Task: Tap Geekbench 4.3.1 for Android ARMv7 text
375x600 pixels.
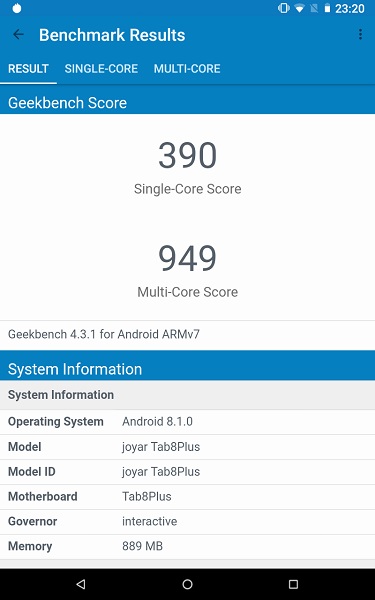Action: point(104,334)
